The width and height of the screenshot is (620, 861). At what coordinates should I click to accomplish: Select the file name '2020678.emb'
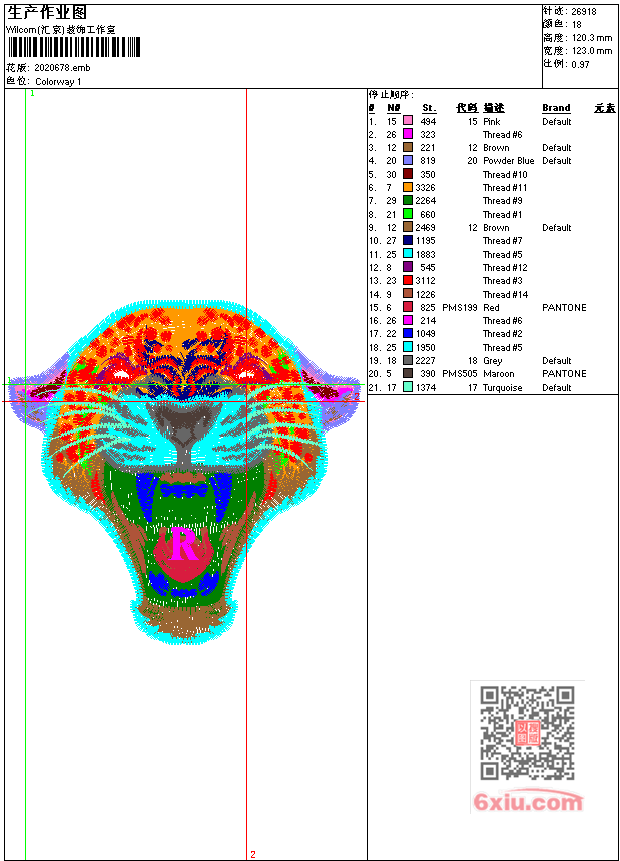pos(62,68)
